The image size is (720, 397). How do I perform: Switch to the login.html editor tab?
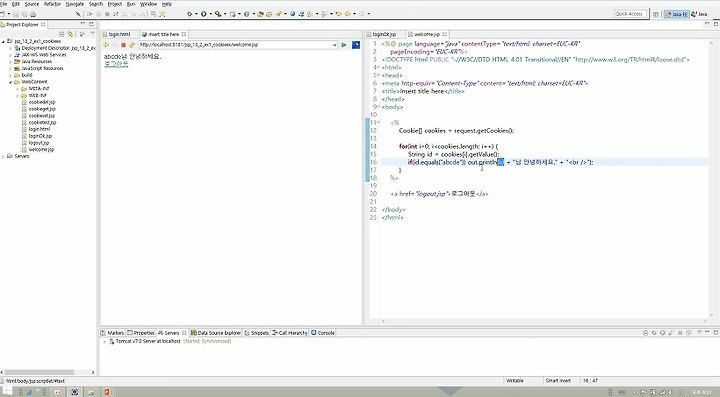[119, 34]
